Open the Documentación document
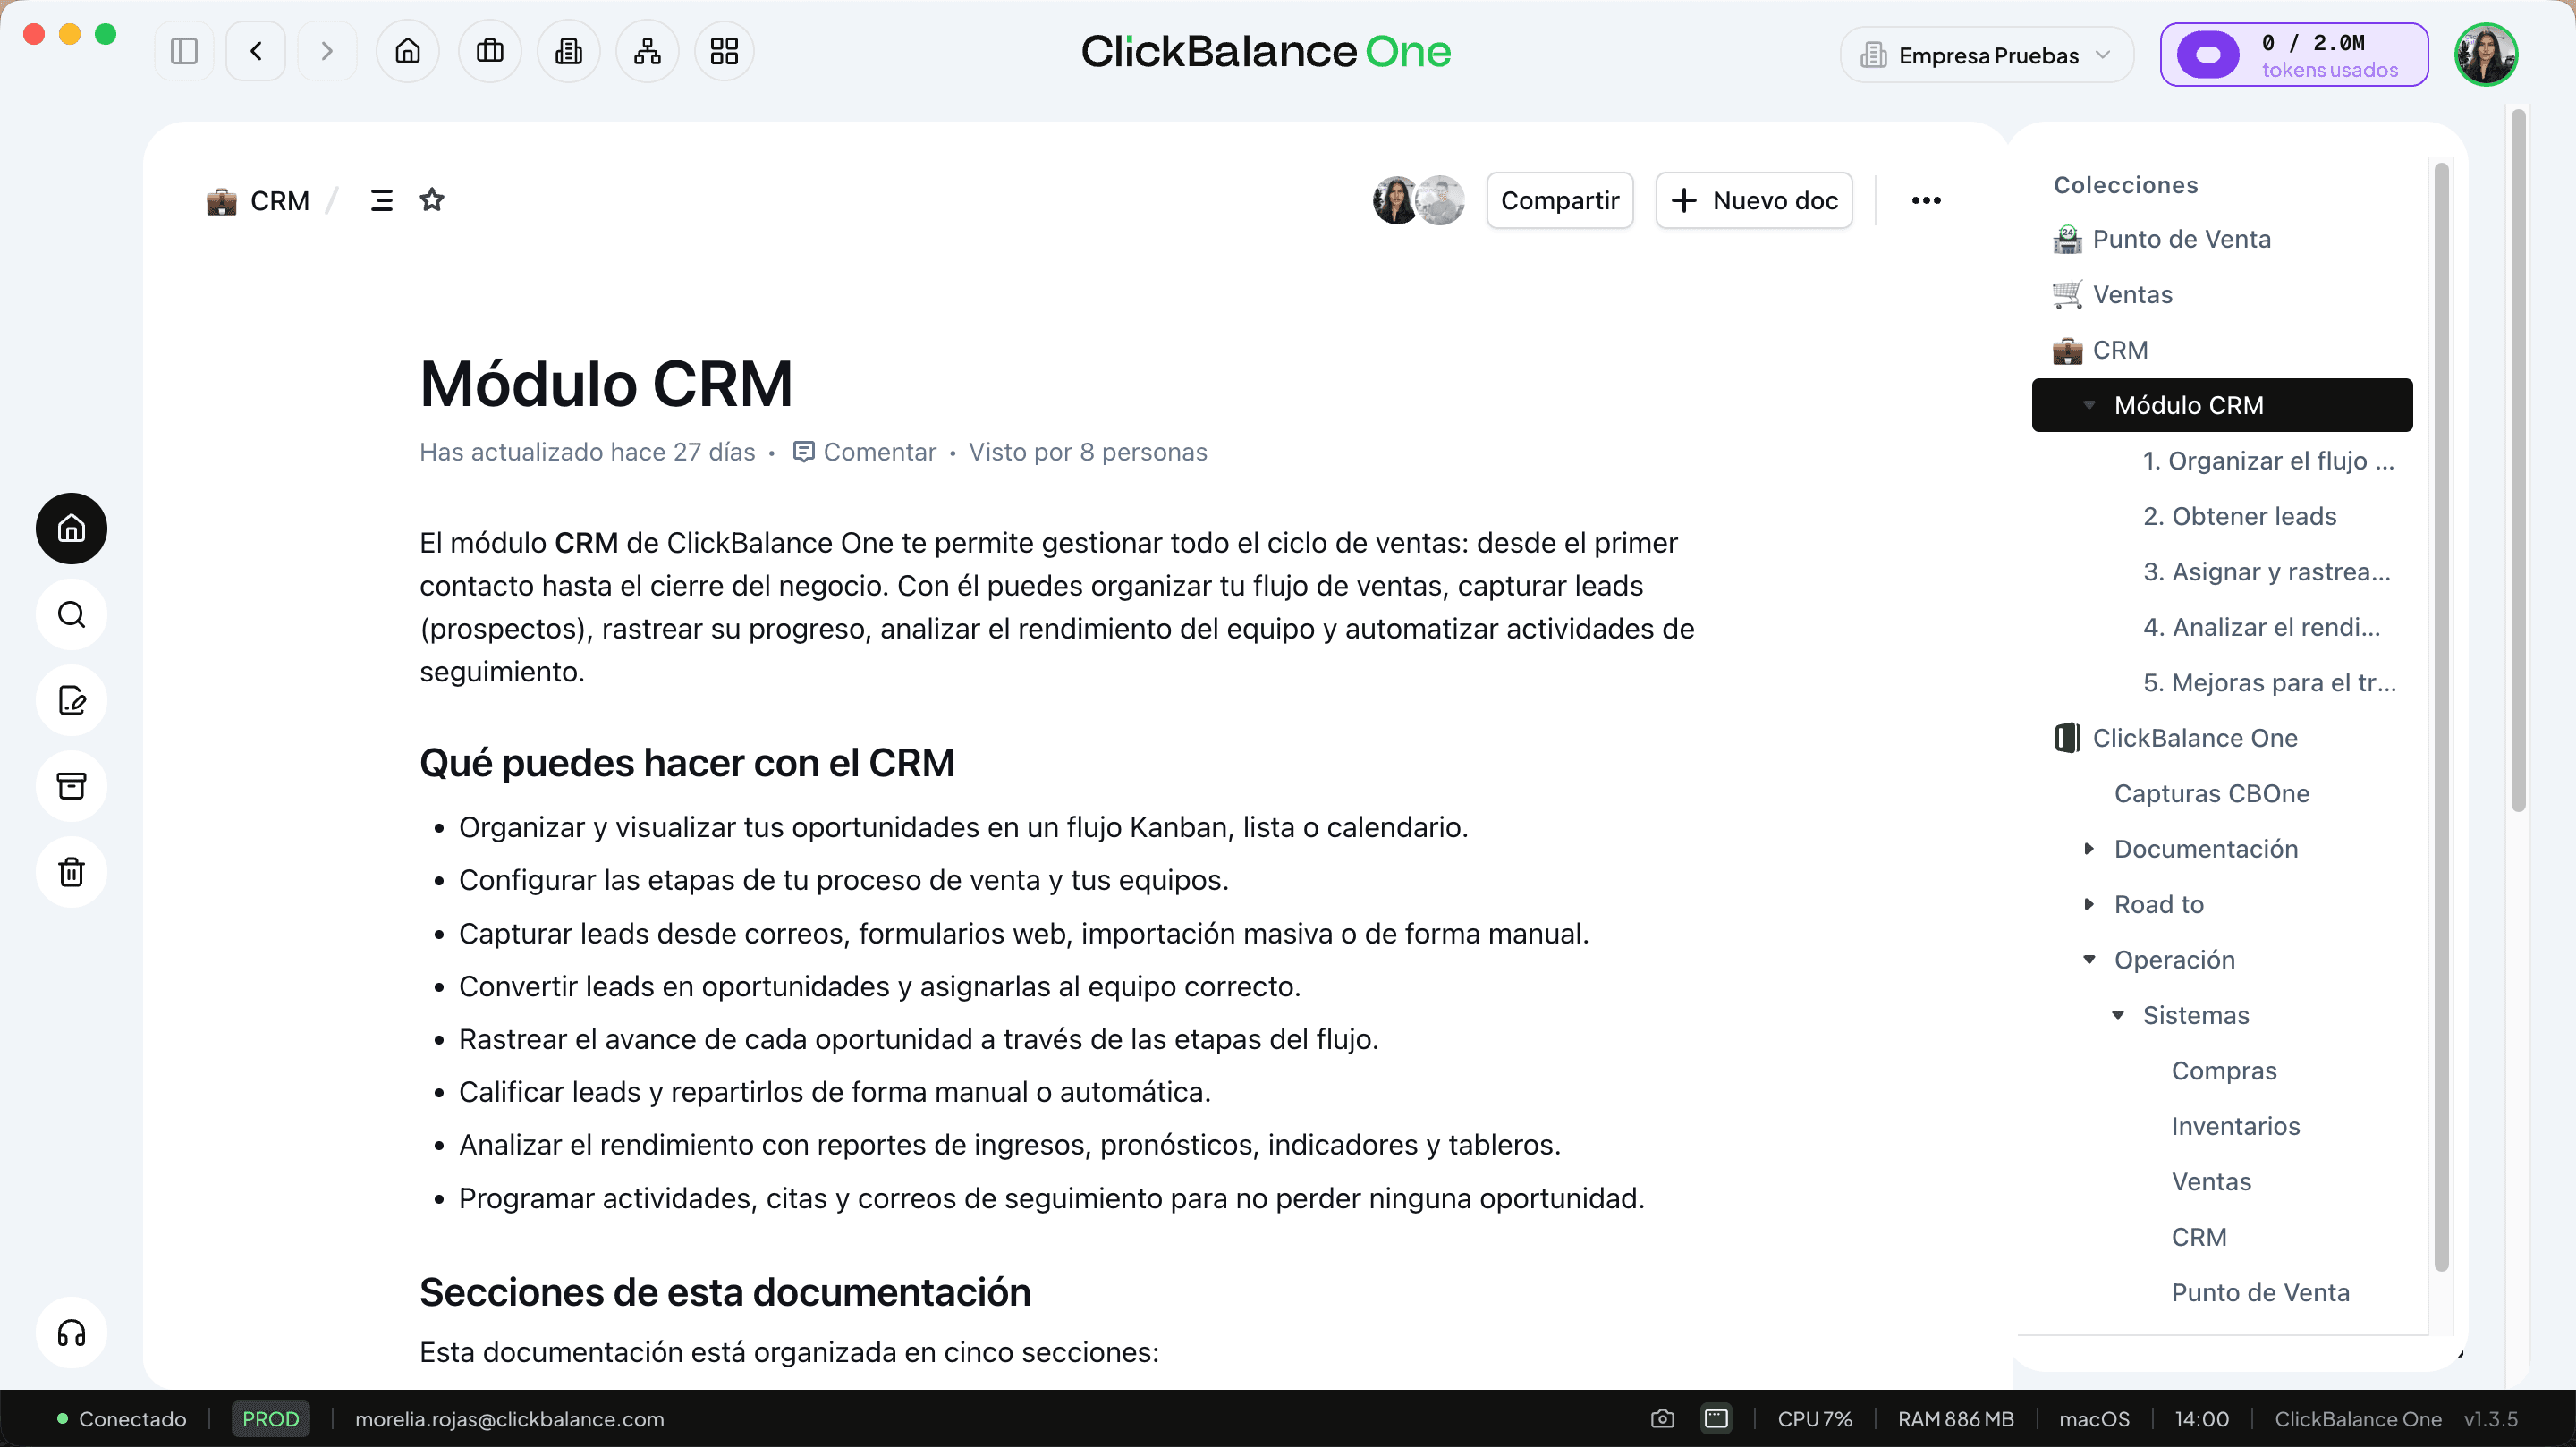The width and height of the screenshot is (2576, 1447). pos(2206,849)
